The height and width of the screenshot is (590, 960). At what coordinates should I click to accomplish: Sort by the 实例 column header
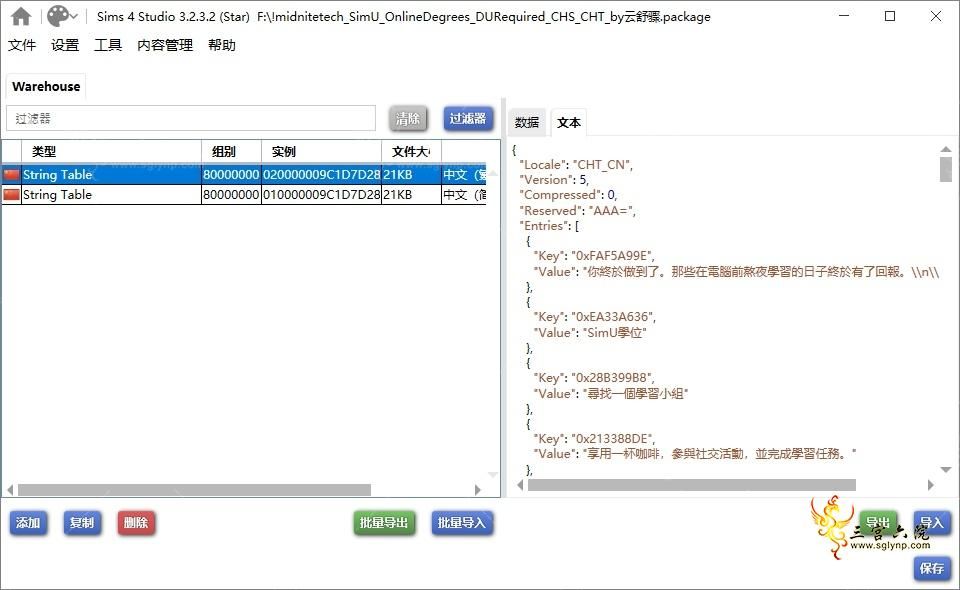pos(321,151)
